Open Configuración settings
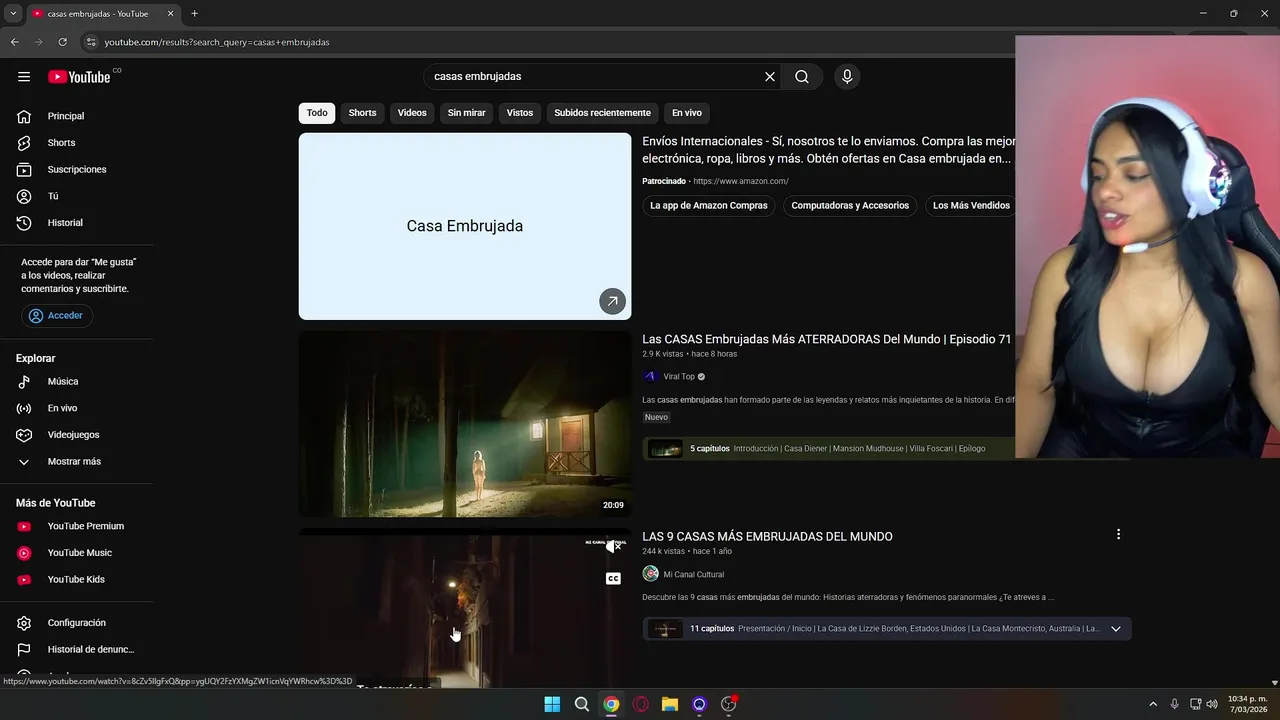 [x=77, y=623]
